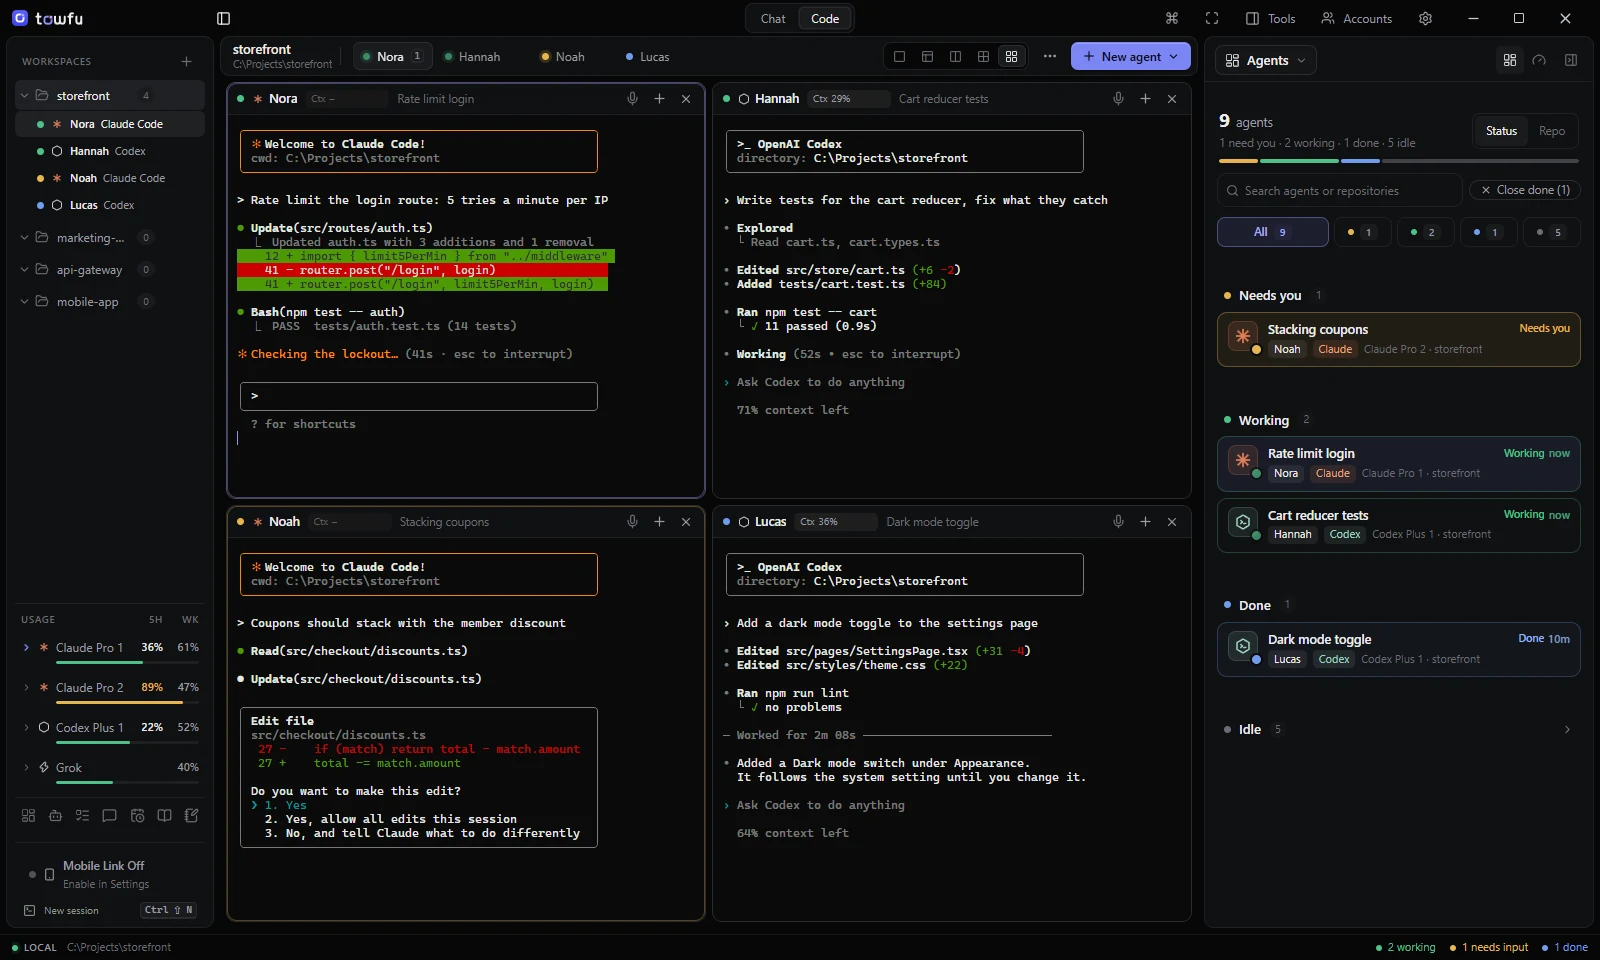Select the four-tile grid layout

(x=1011, y=57)
